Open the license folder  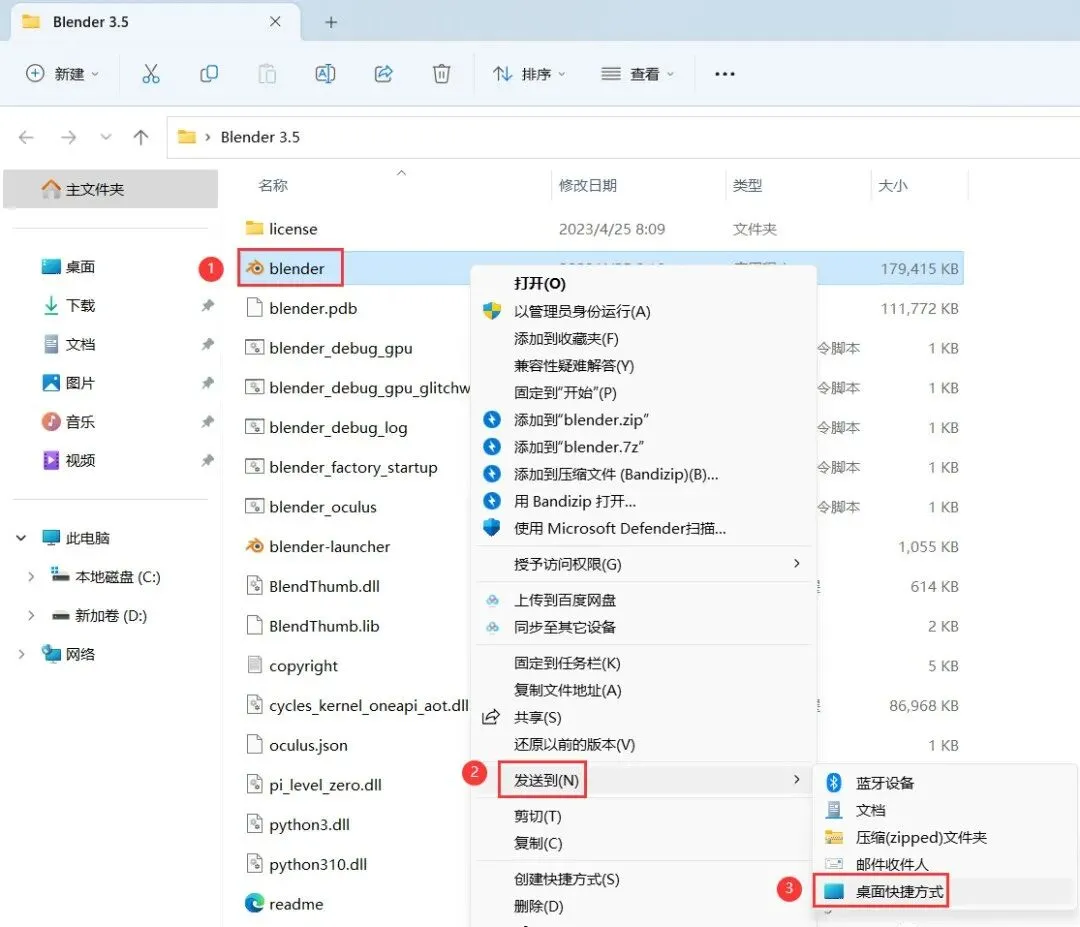pos(282,229)
